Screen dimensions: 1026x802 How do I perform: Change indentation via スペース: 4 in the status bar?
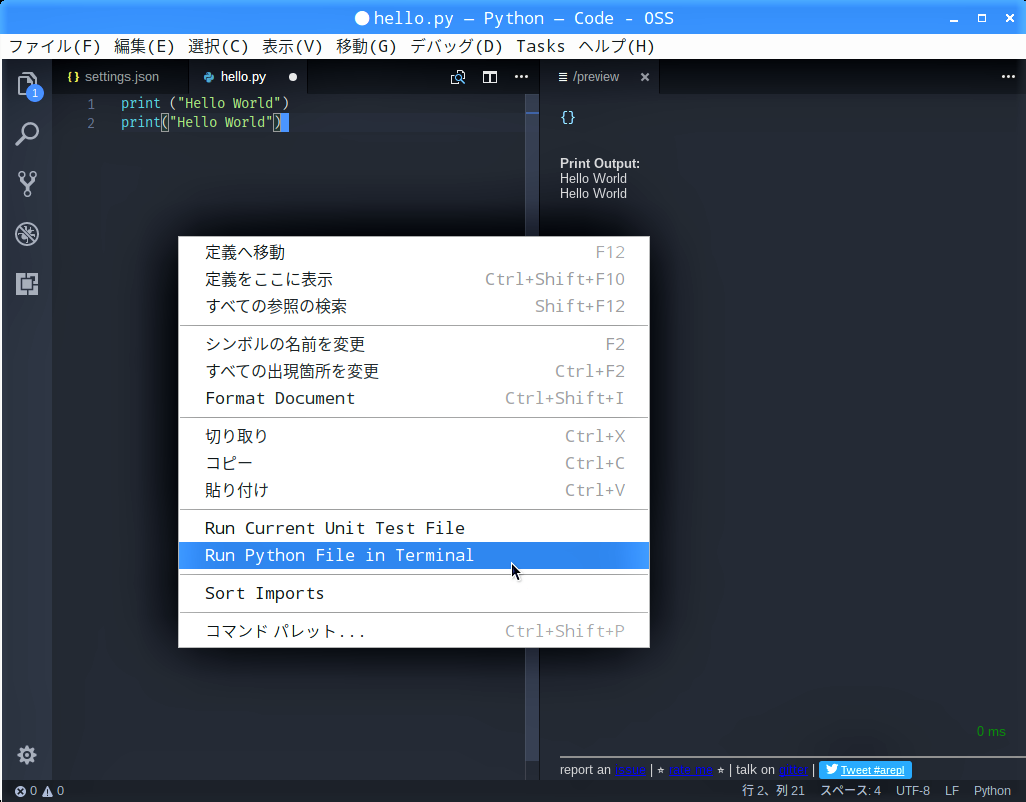(851, 790)
